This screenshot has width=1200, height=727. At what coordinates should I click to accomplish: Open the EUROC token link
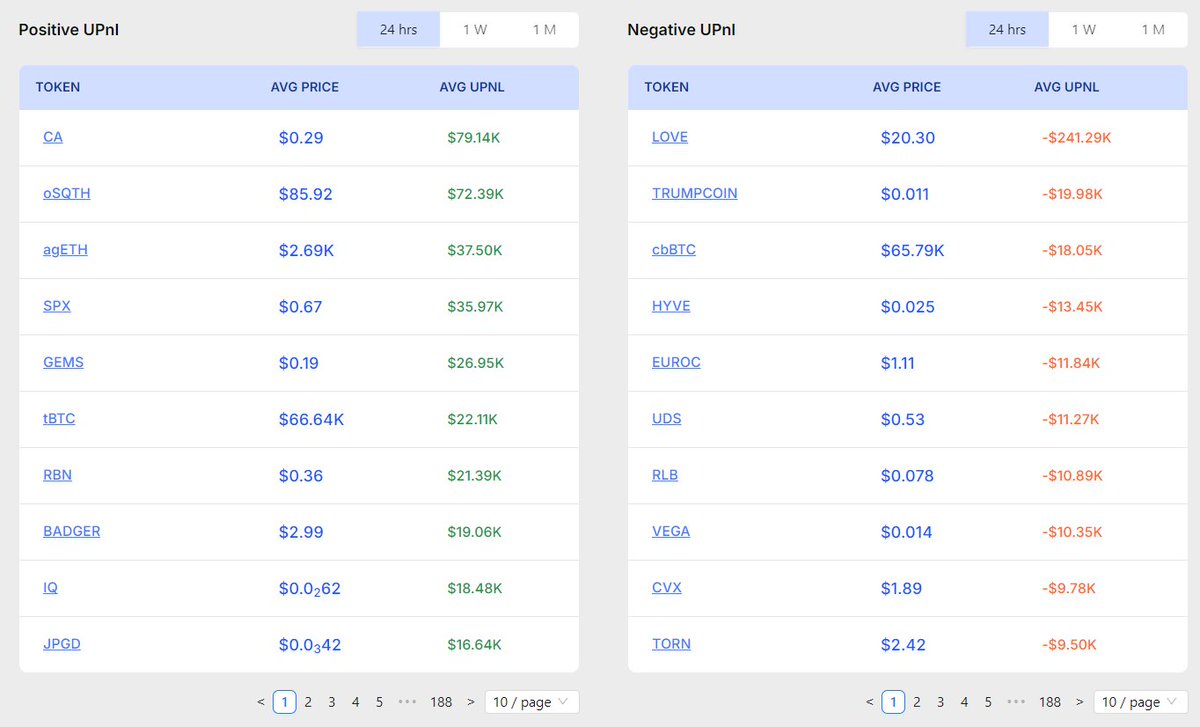676,362
